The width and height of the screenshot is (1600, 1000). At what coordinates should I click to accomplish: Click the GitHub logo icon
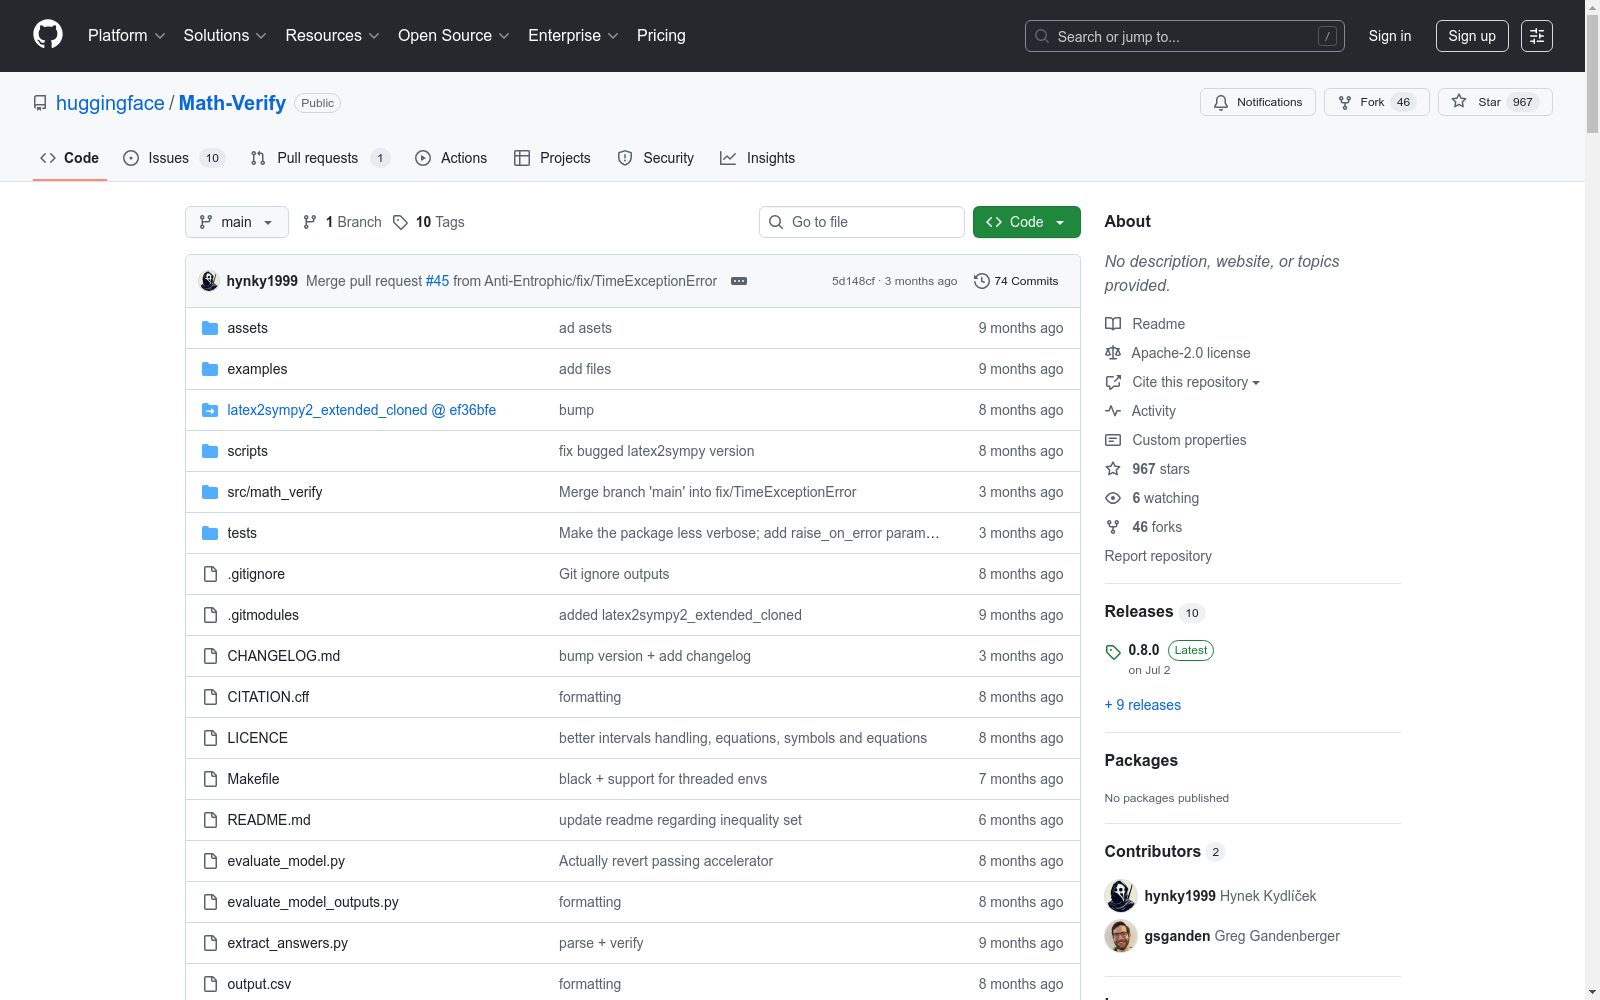coord(48,35)
